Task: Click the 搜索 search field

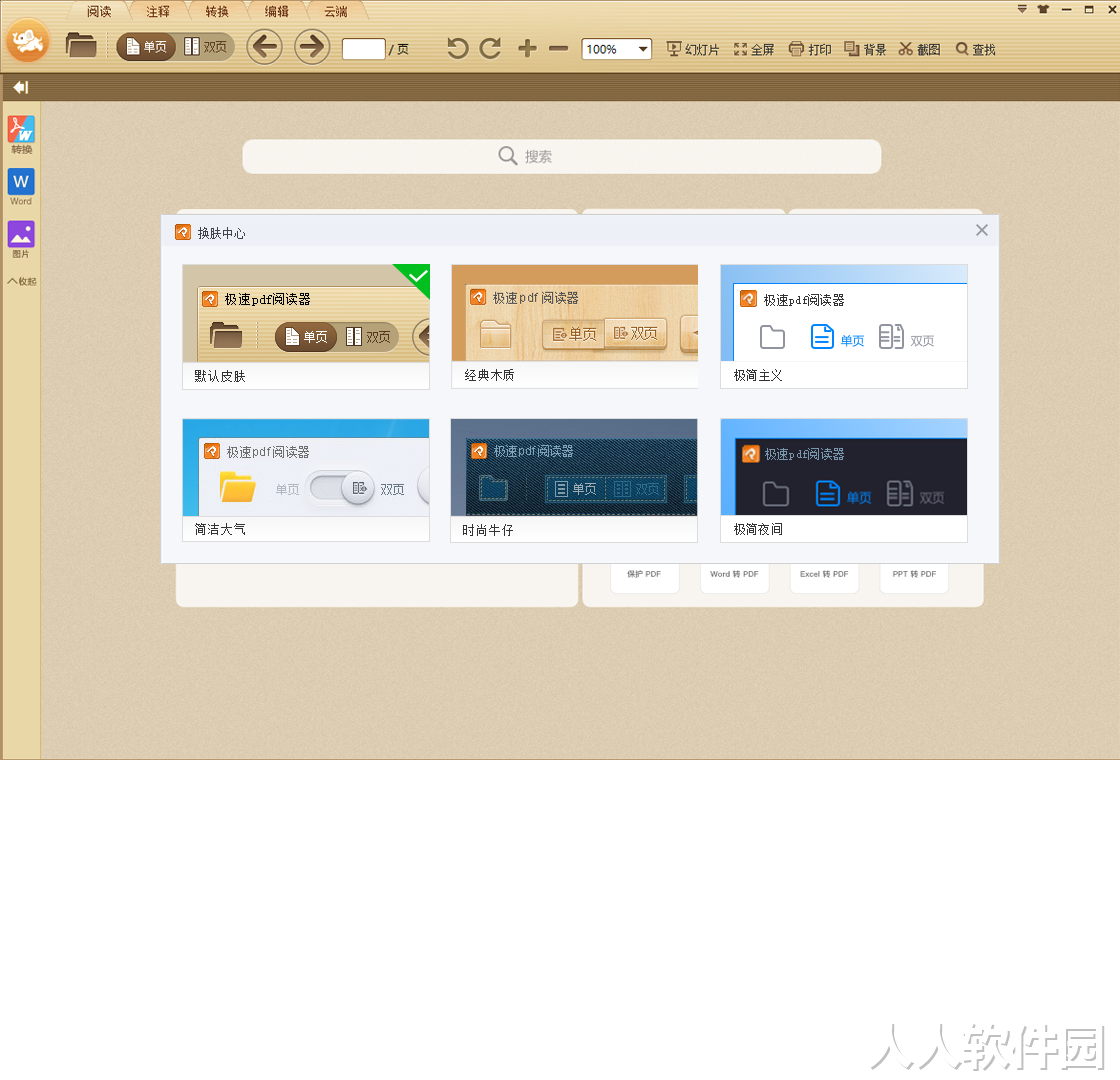Action: click(561, 156)
